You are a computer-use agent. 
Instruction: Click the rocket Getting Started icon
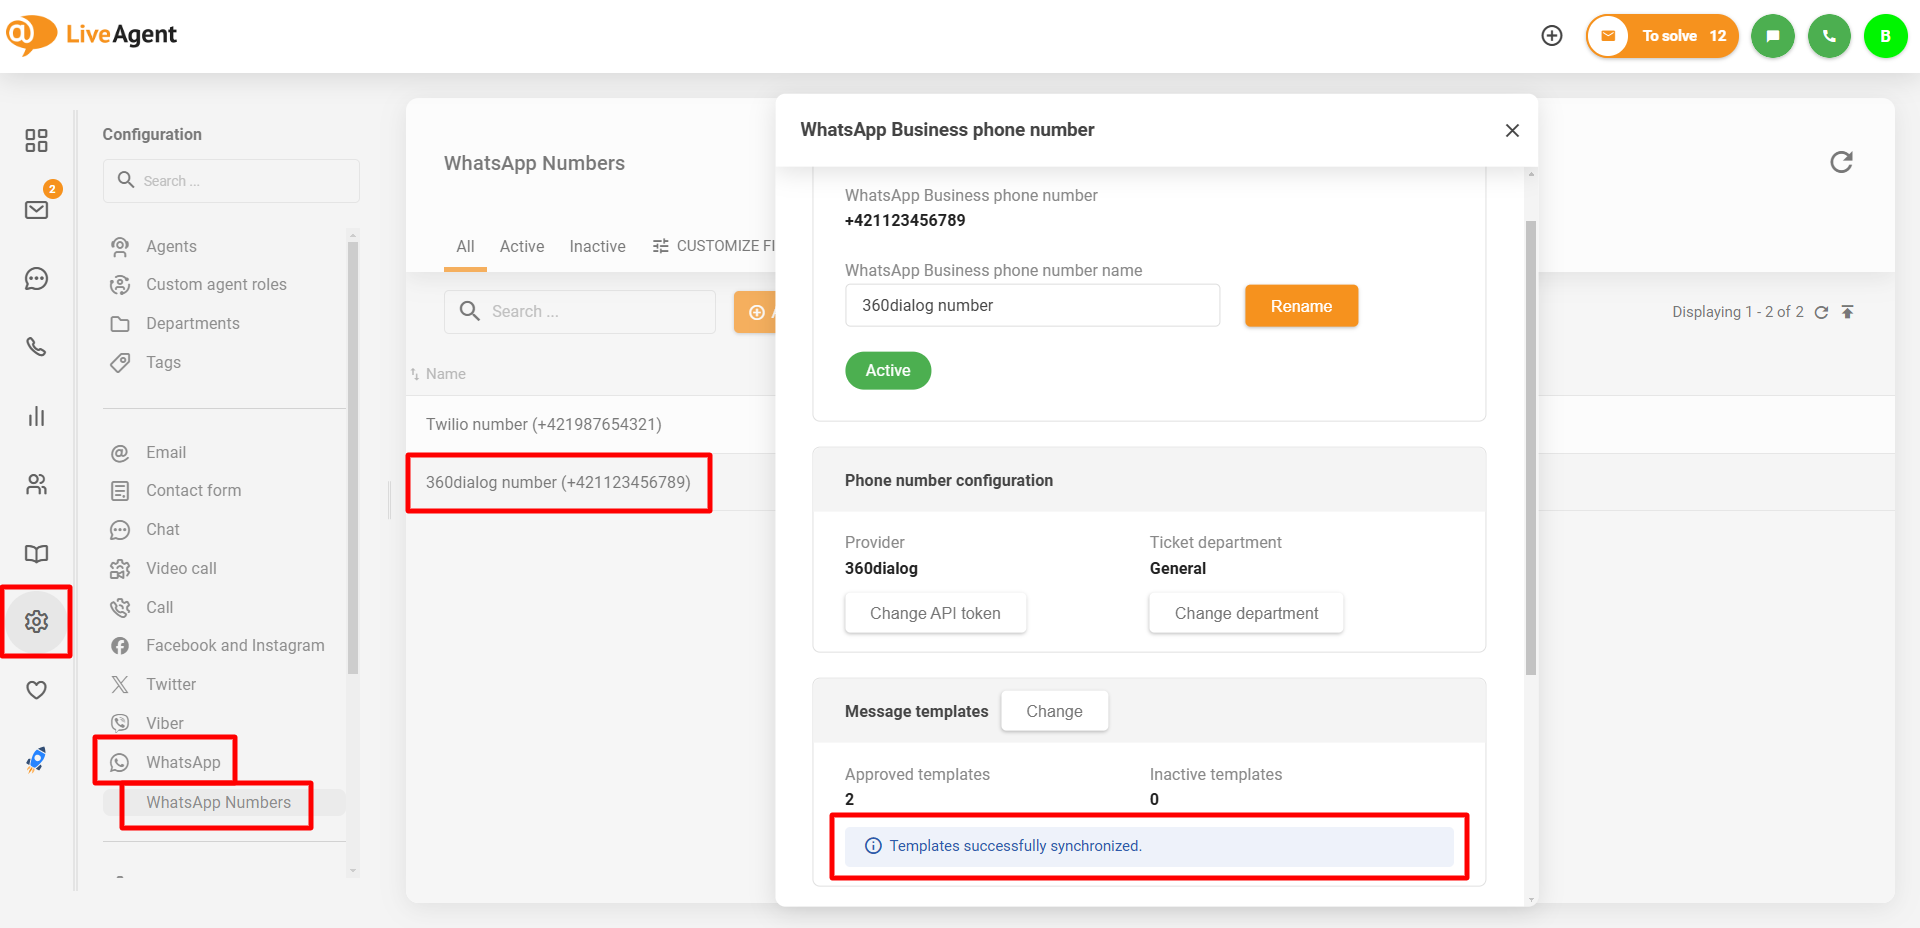tap(37, 760)
